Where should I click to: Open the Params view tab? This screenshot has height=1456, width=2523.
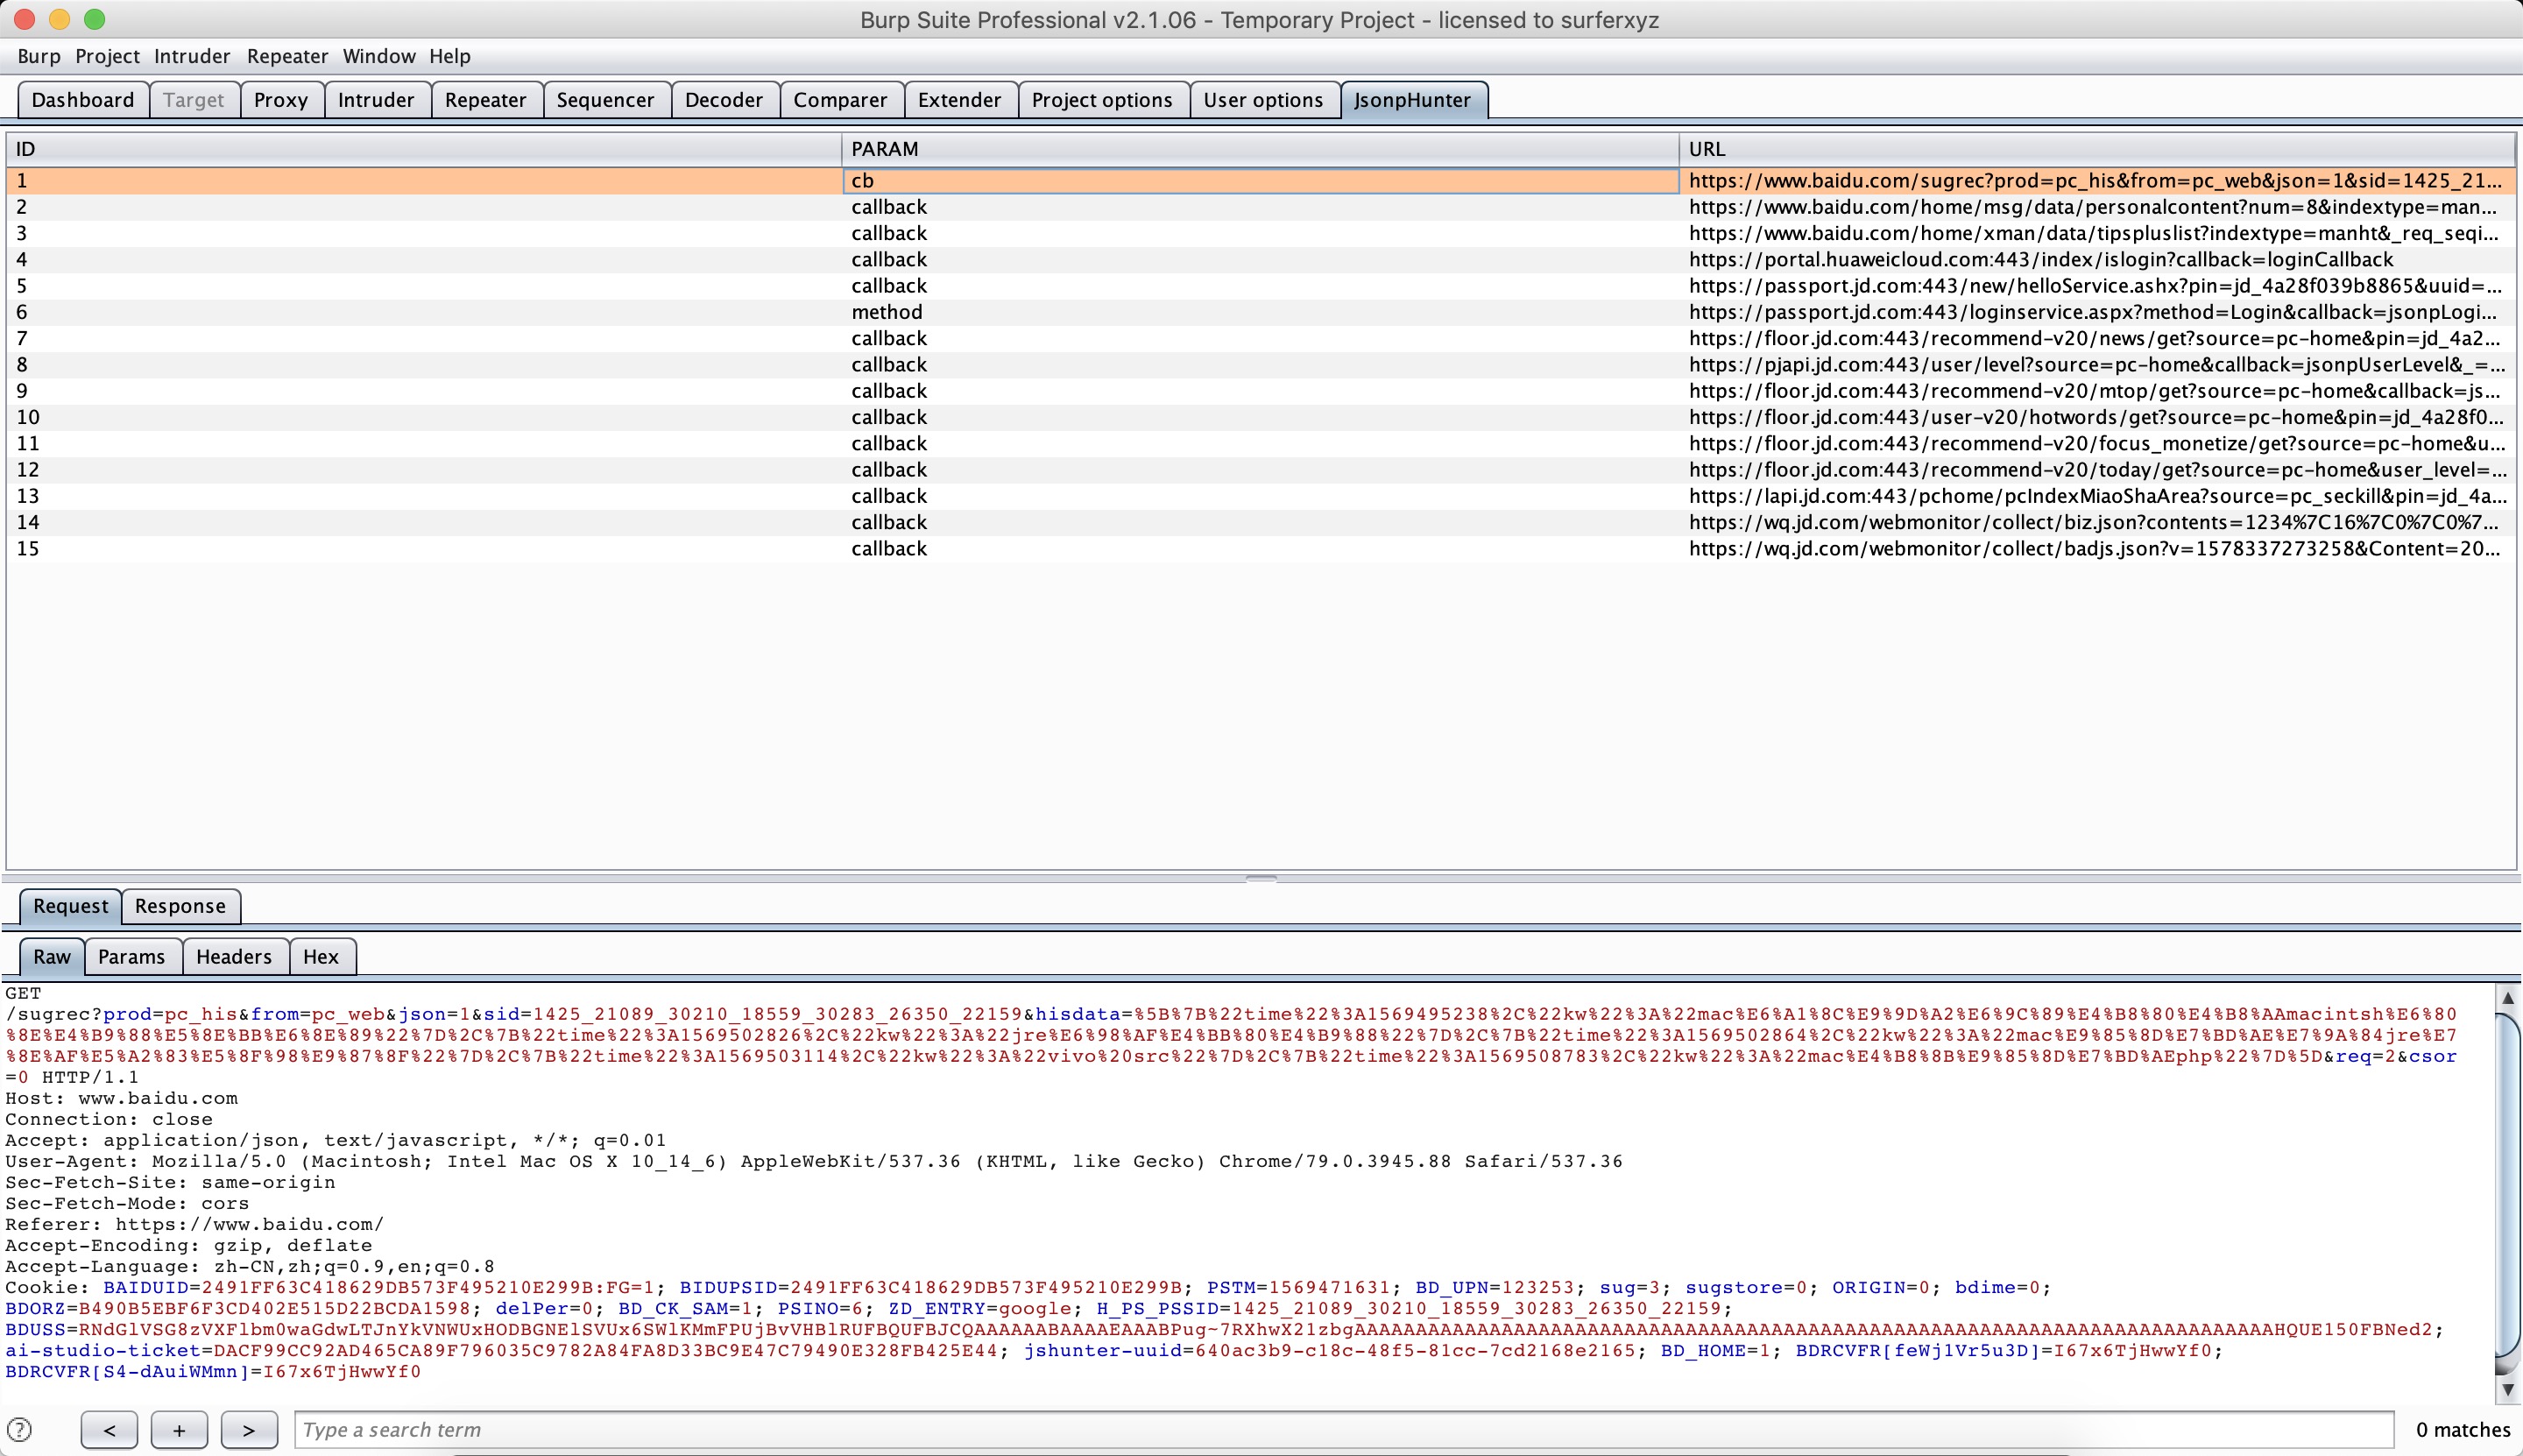point(131,956)
